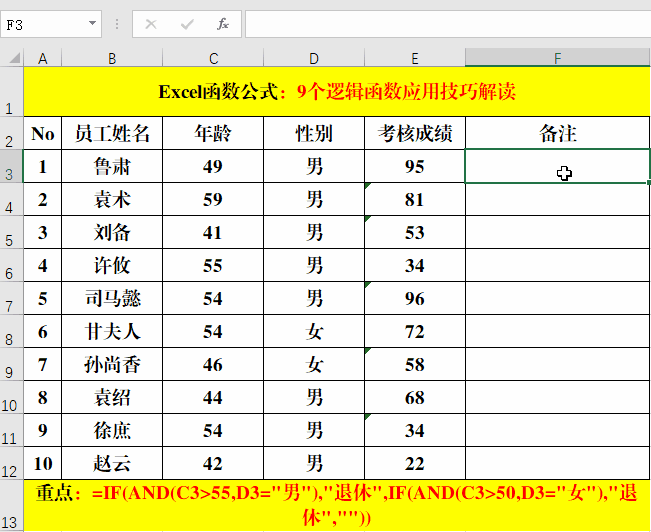
Task: Click score cell 81 for 袁术
Action: pos(415,199)
